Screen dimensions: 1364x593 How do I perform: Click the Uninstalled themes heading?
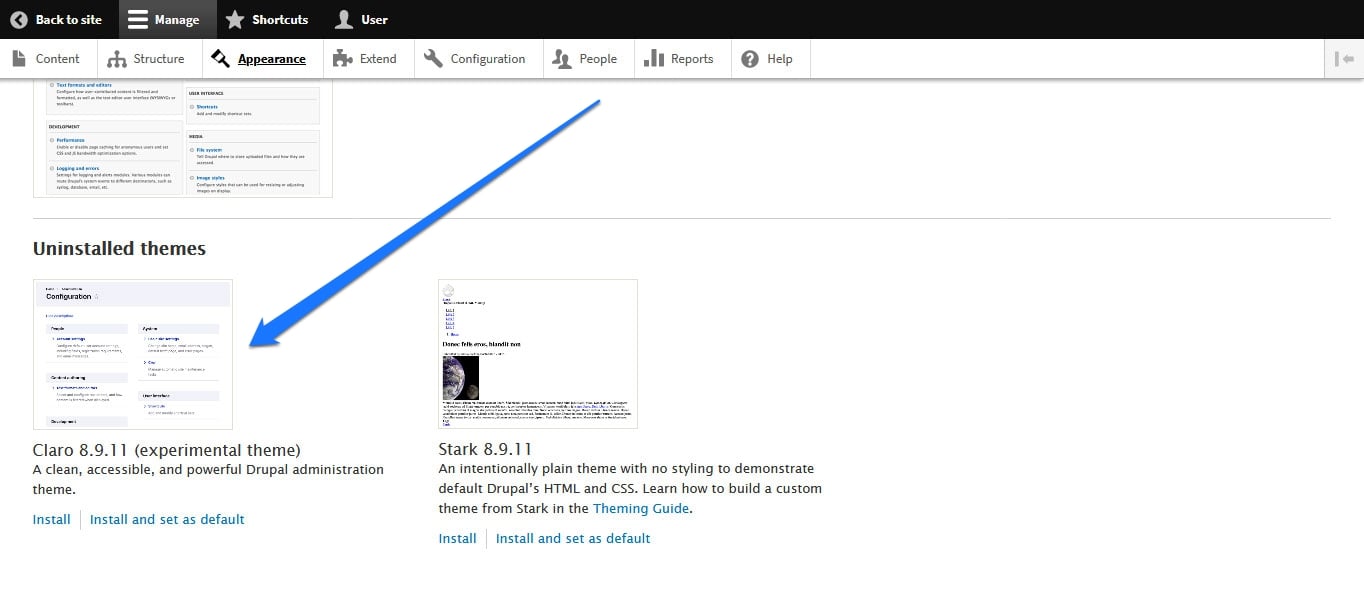tap(119, 248)
